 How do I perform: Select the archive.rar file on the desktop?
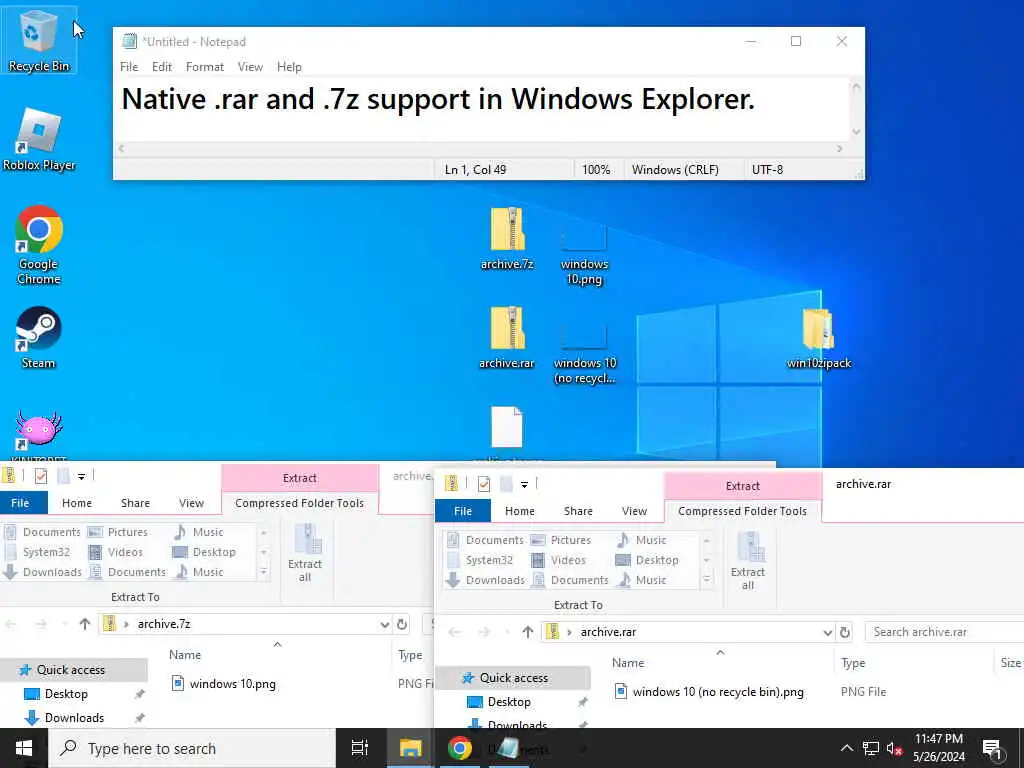pos(507,338)
